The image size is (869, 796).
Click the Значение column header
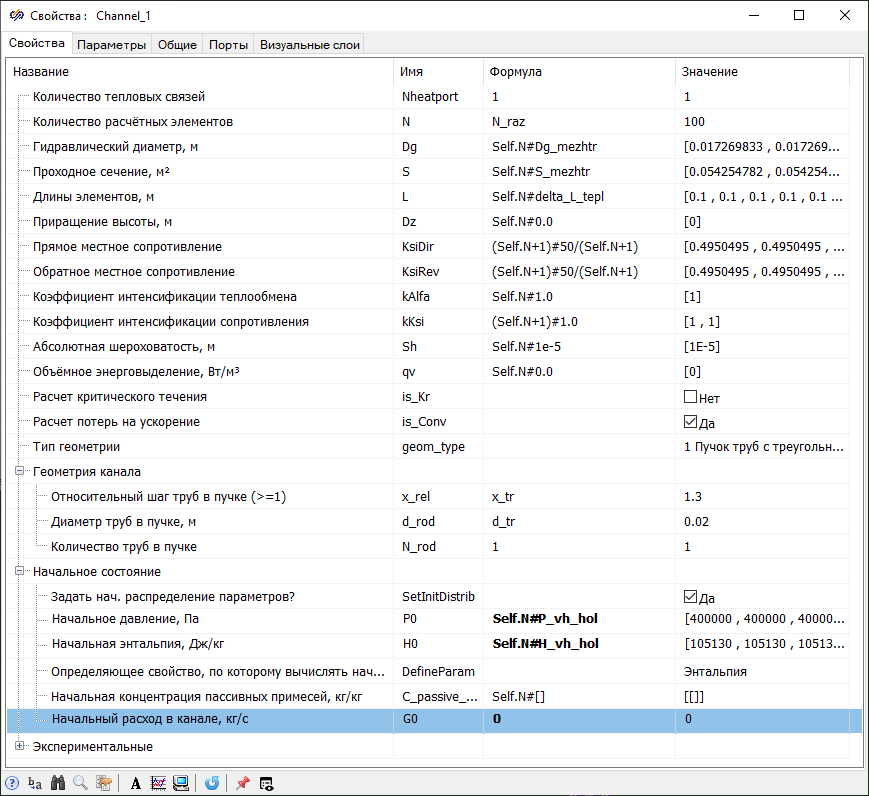tap(710, 72)
